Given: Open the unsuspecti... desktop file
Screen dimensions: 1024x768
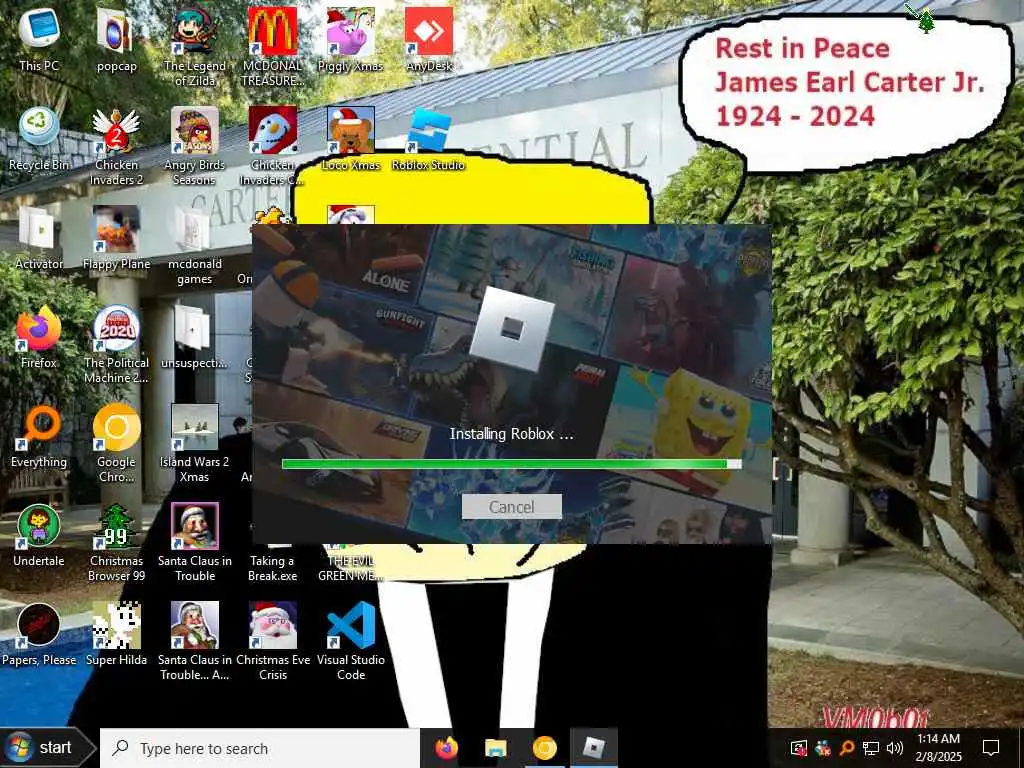Looking at the screenshot, I should coord(195,337).
